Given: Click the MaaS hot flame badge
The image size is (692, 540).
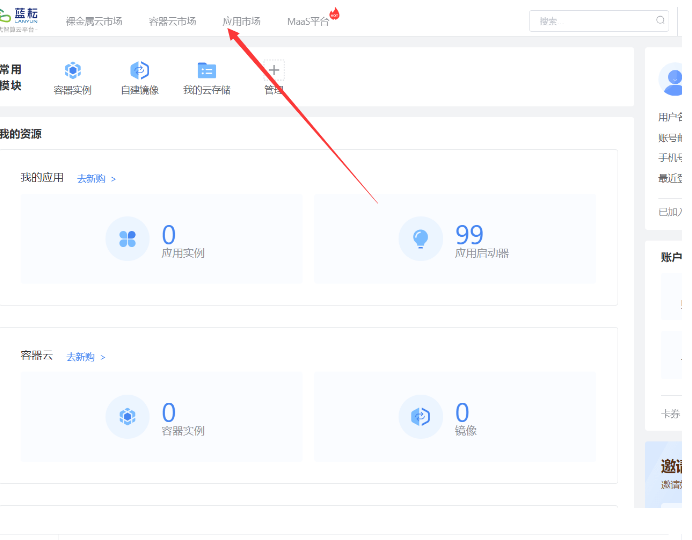Looking at the screenshot, I should pos(334,13).
